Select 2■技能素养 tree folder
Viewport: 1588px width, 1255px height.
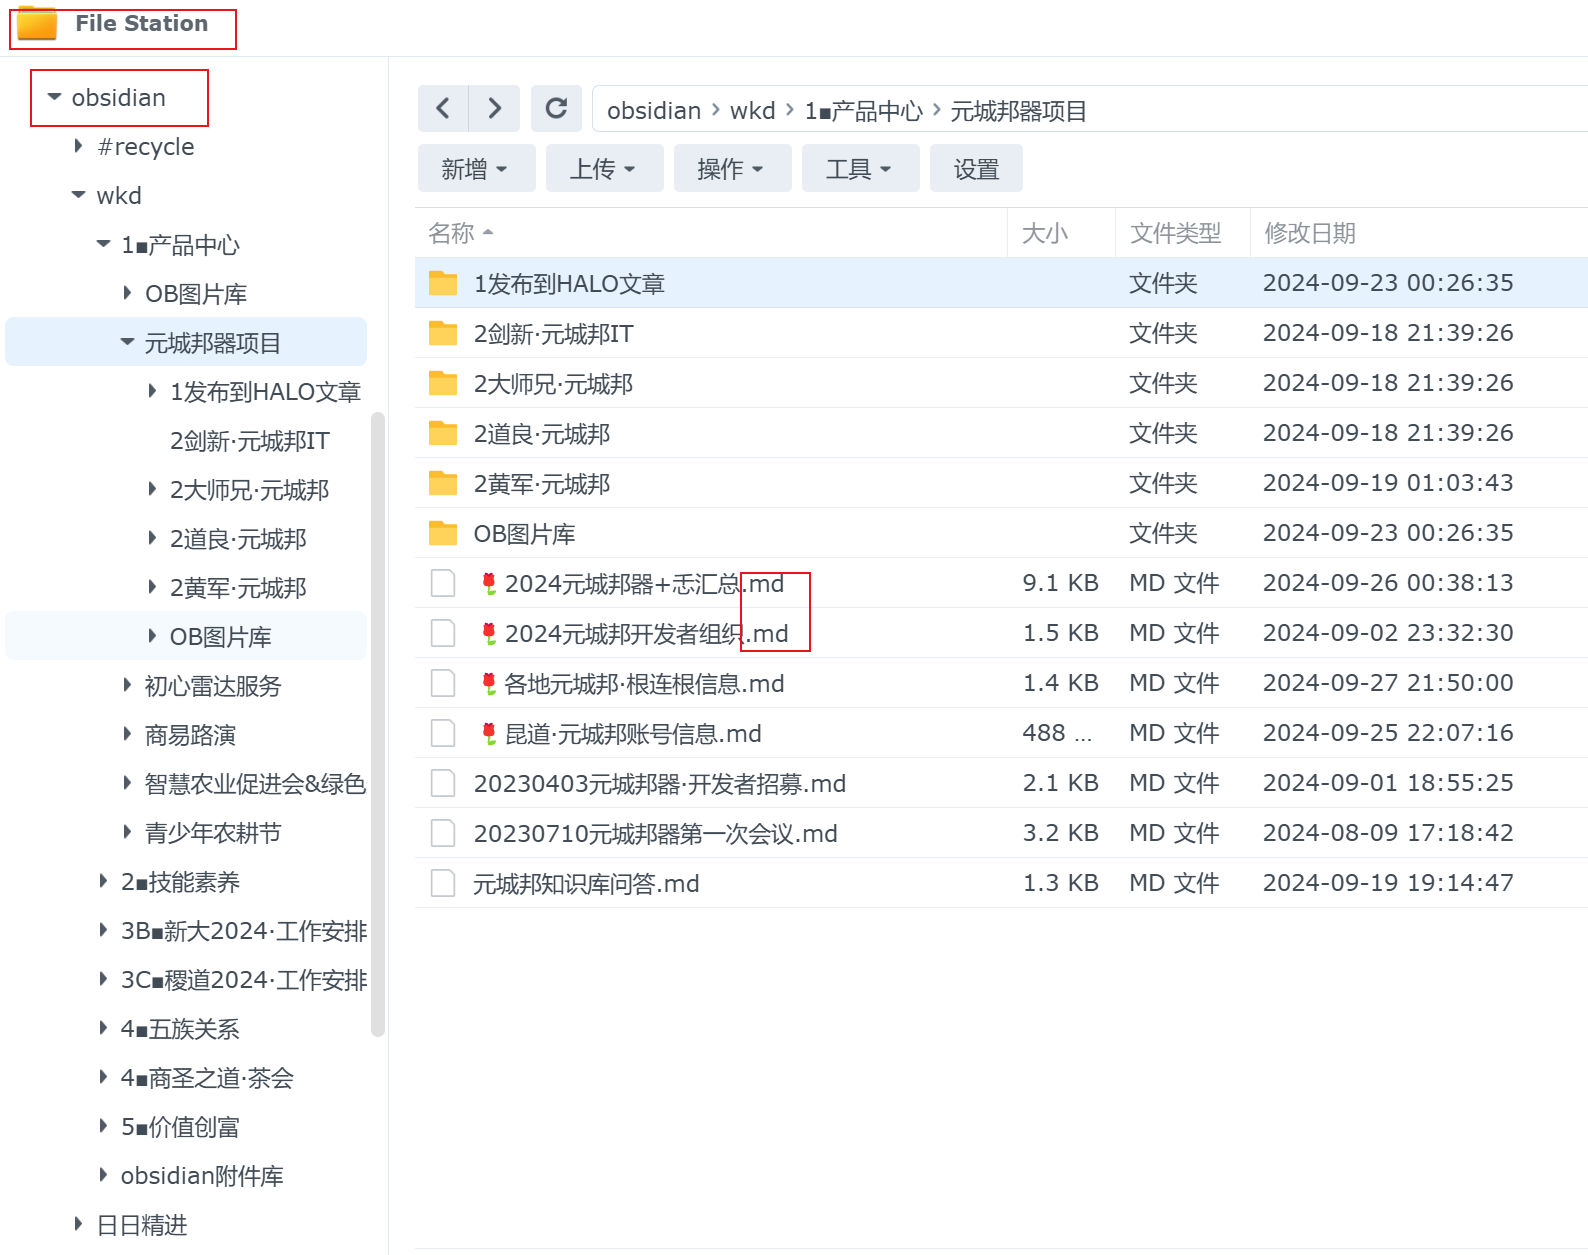(180, 882)
